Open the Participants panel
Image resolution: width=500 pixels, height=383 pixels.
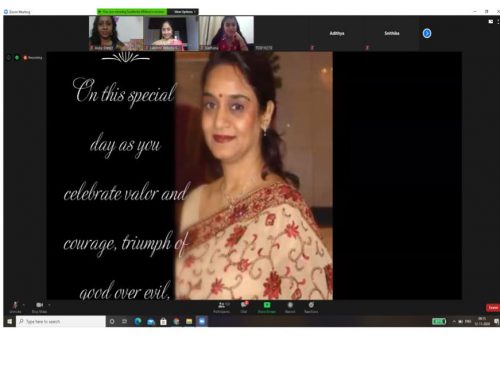point(222,307)
